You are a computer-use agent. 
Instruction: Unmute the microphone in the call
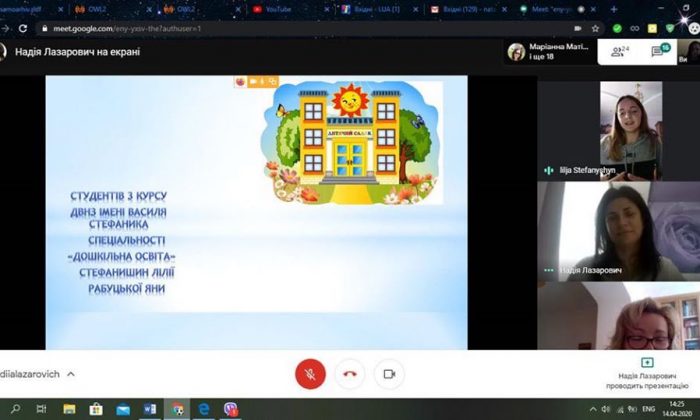310,374
